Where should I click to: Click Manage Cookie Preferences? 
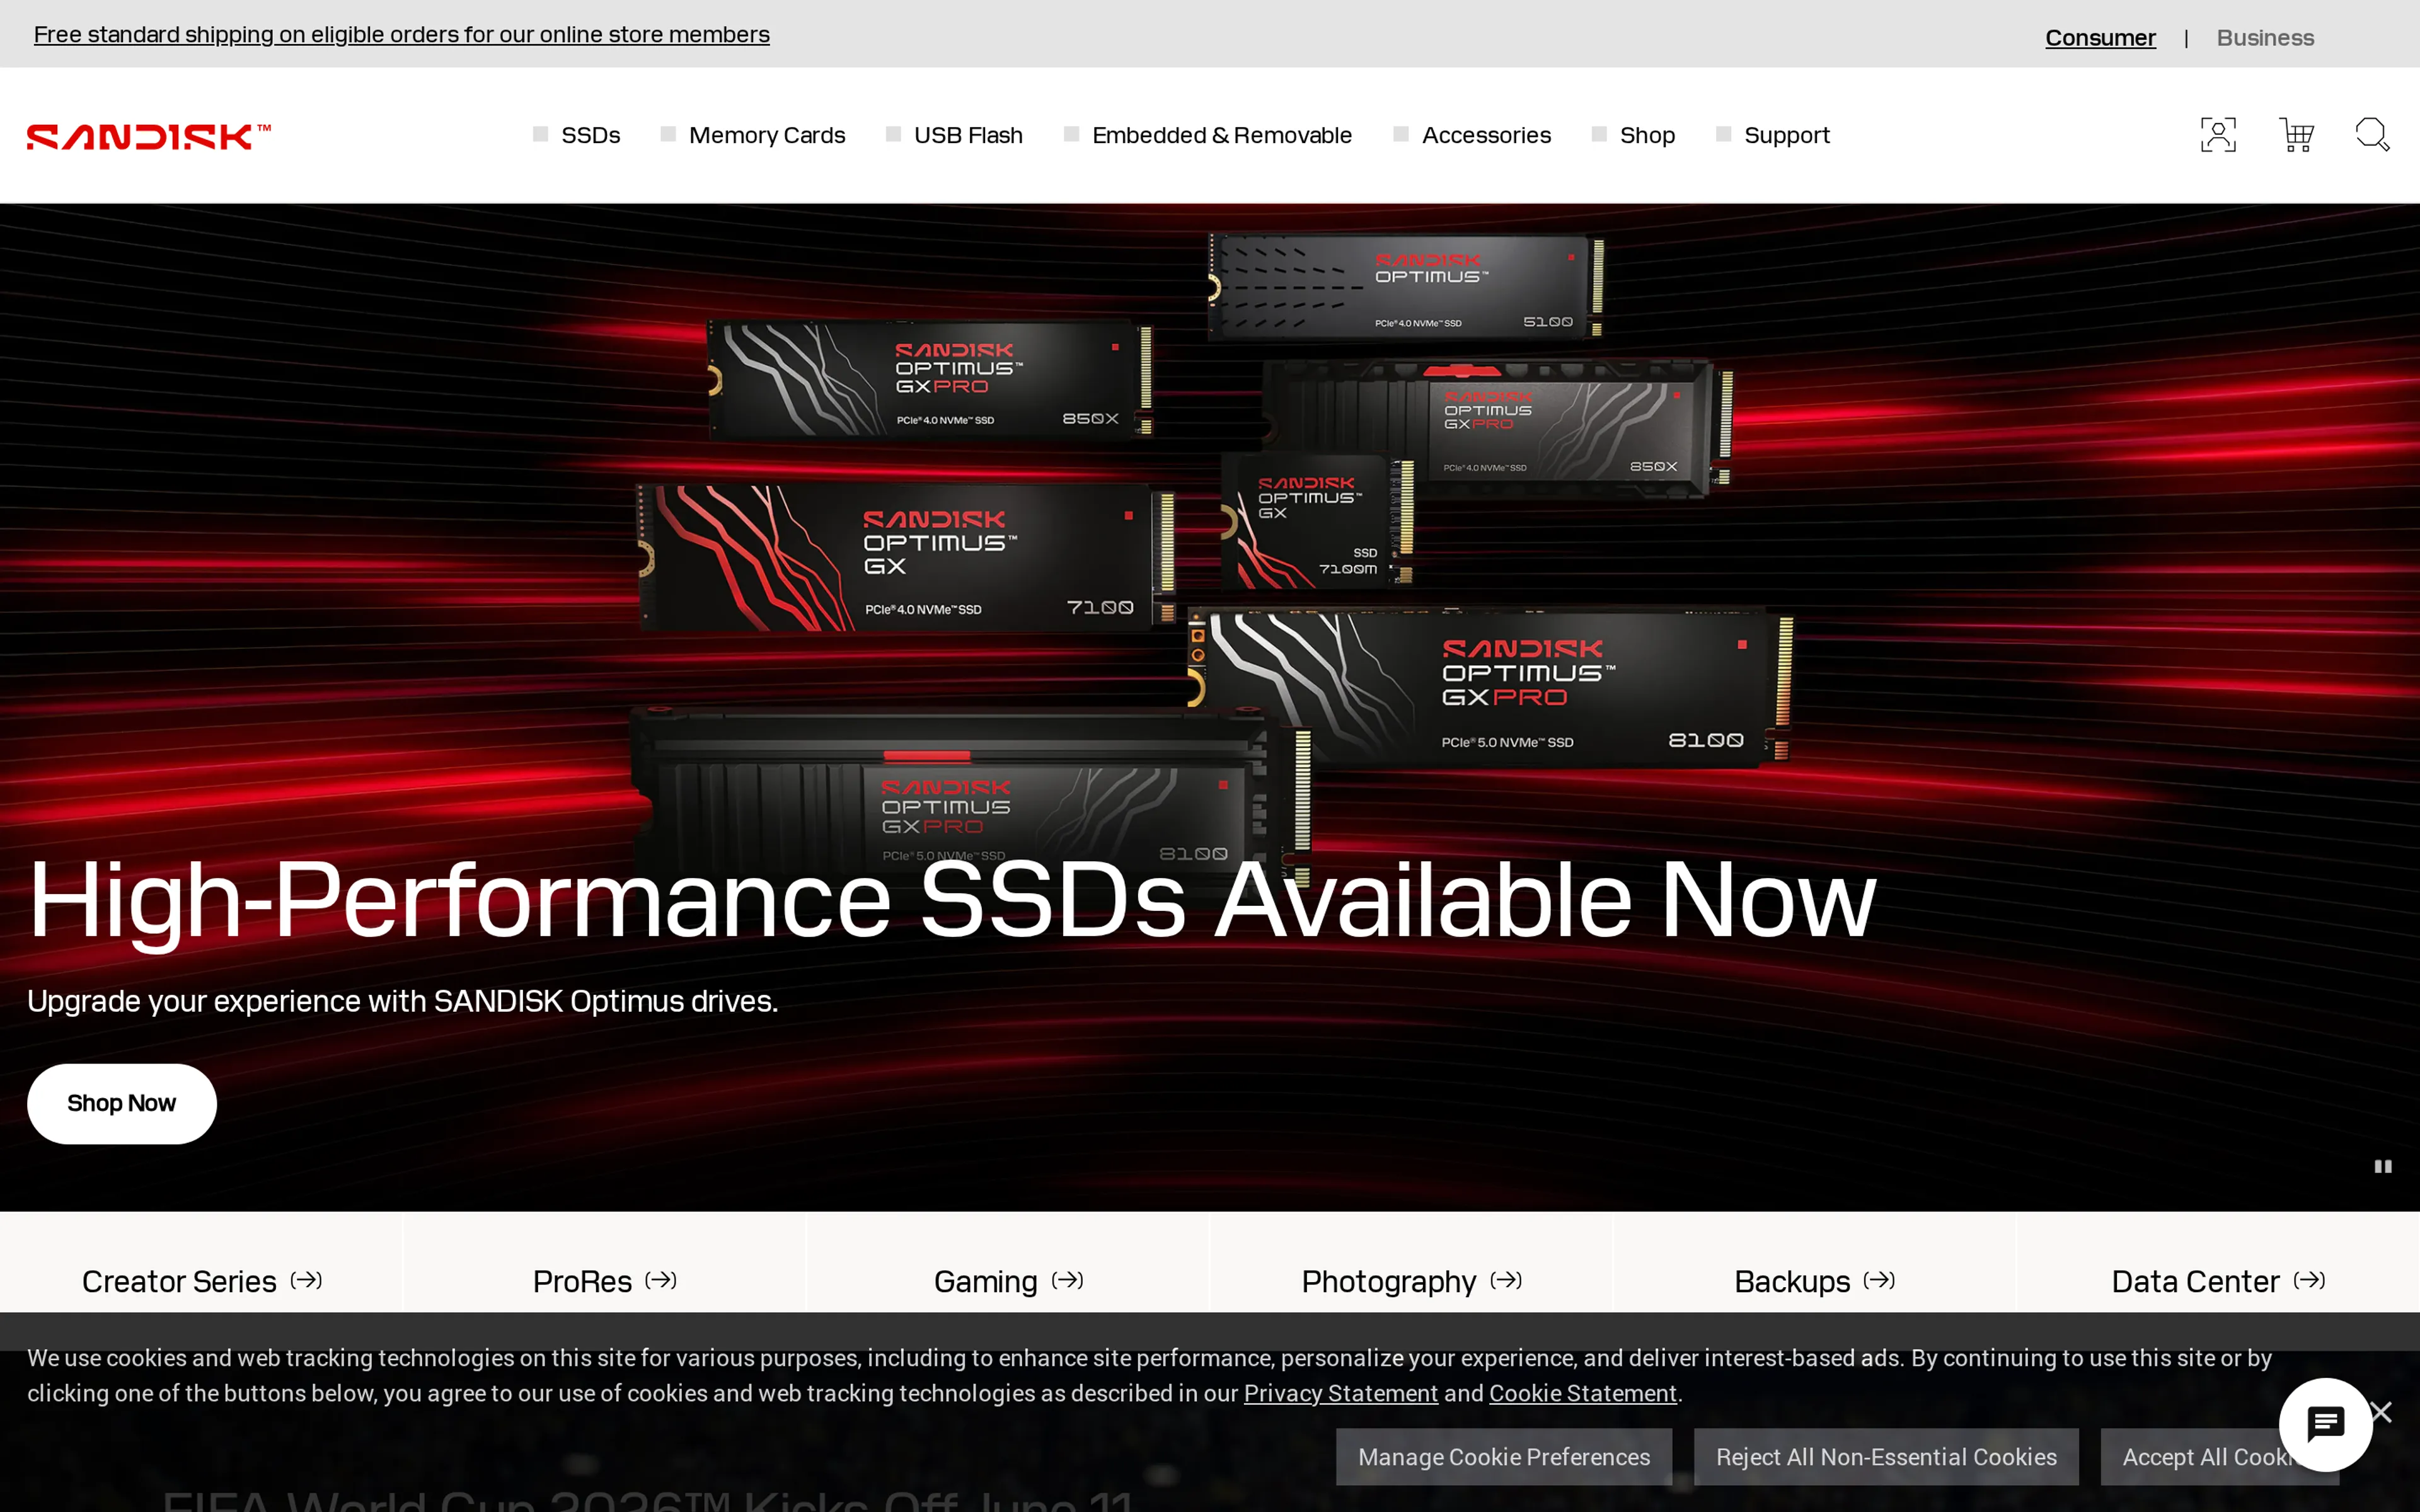point(1504,1457)
